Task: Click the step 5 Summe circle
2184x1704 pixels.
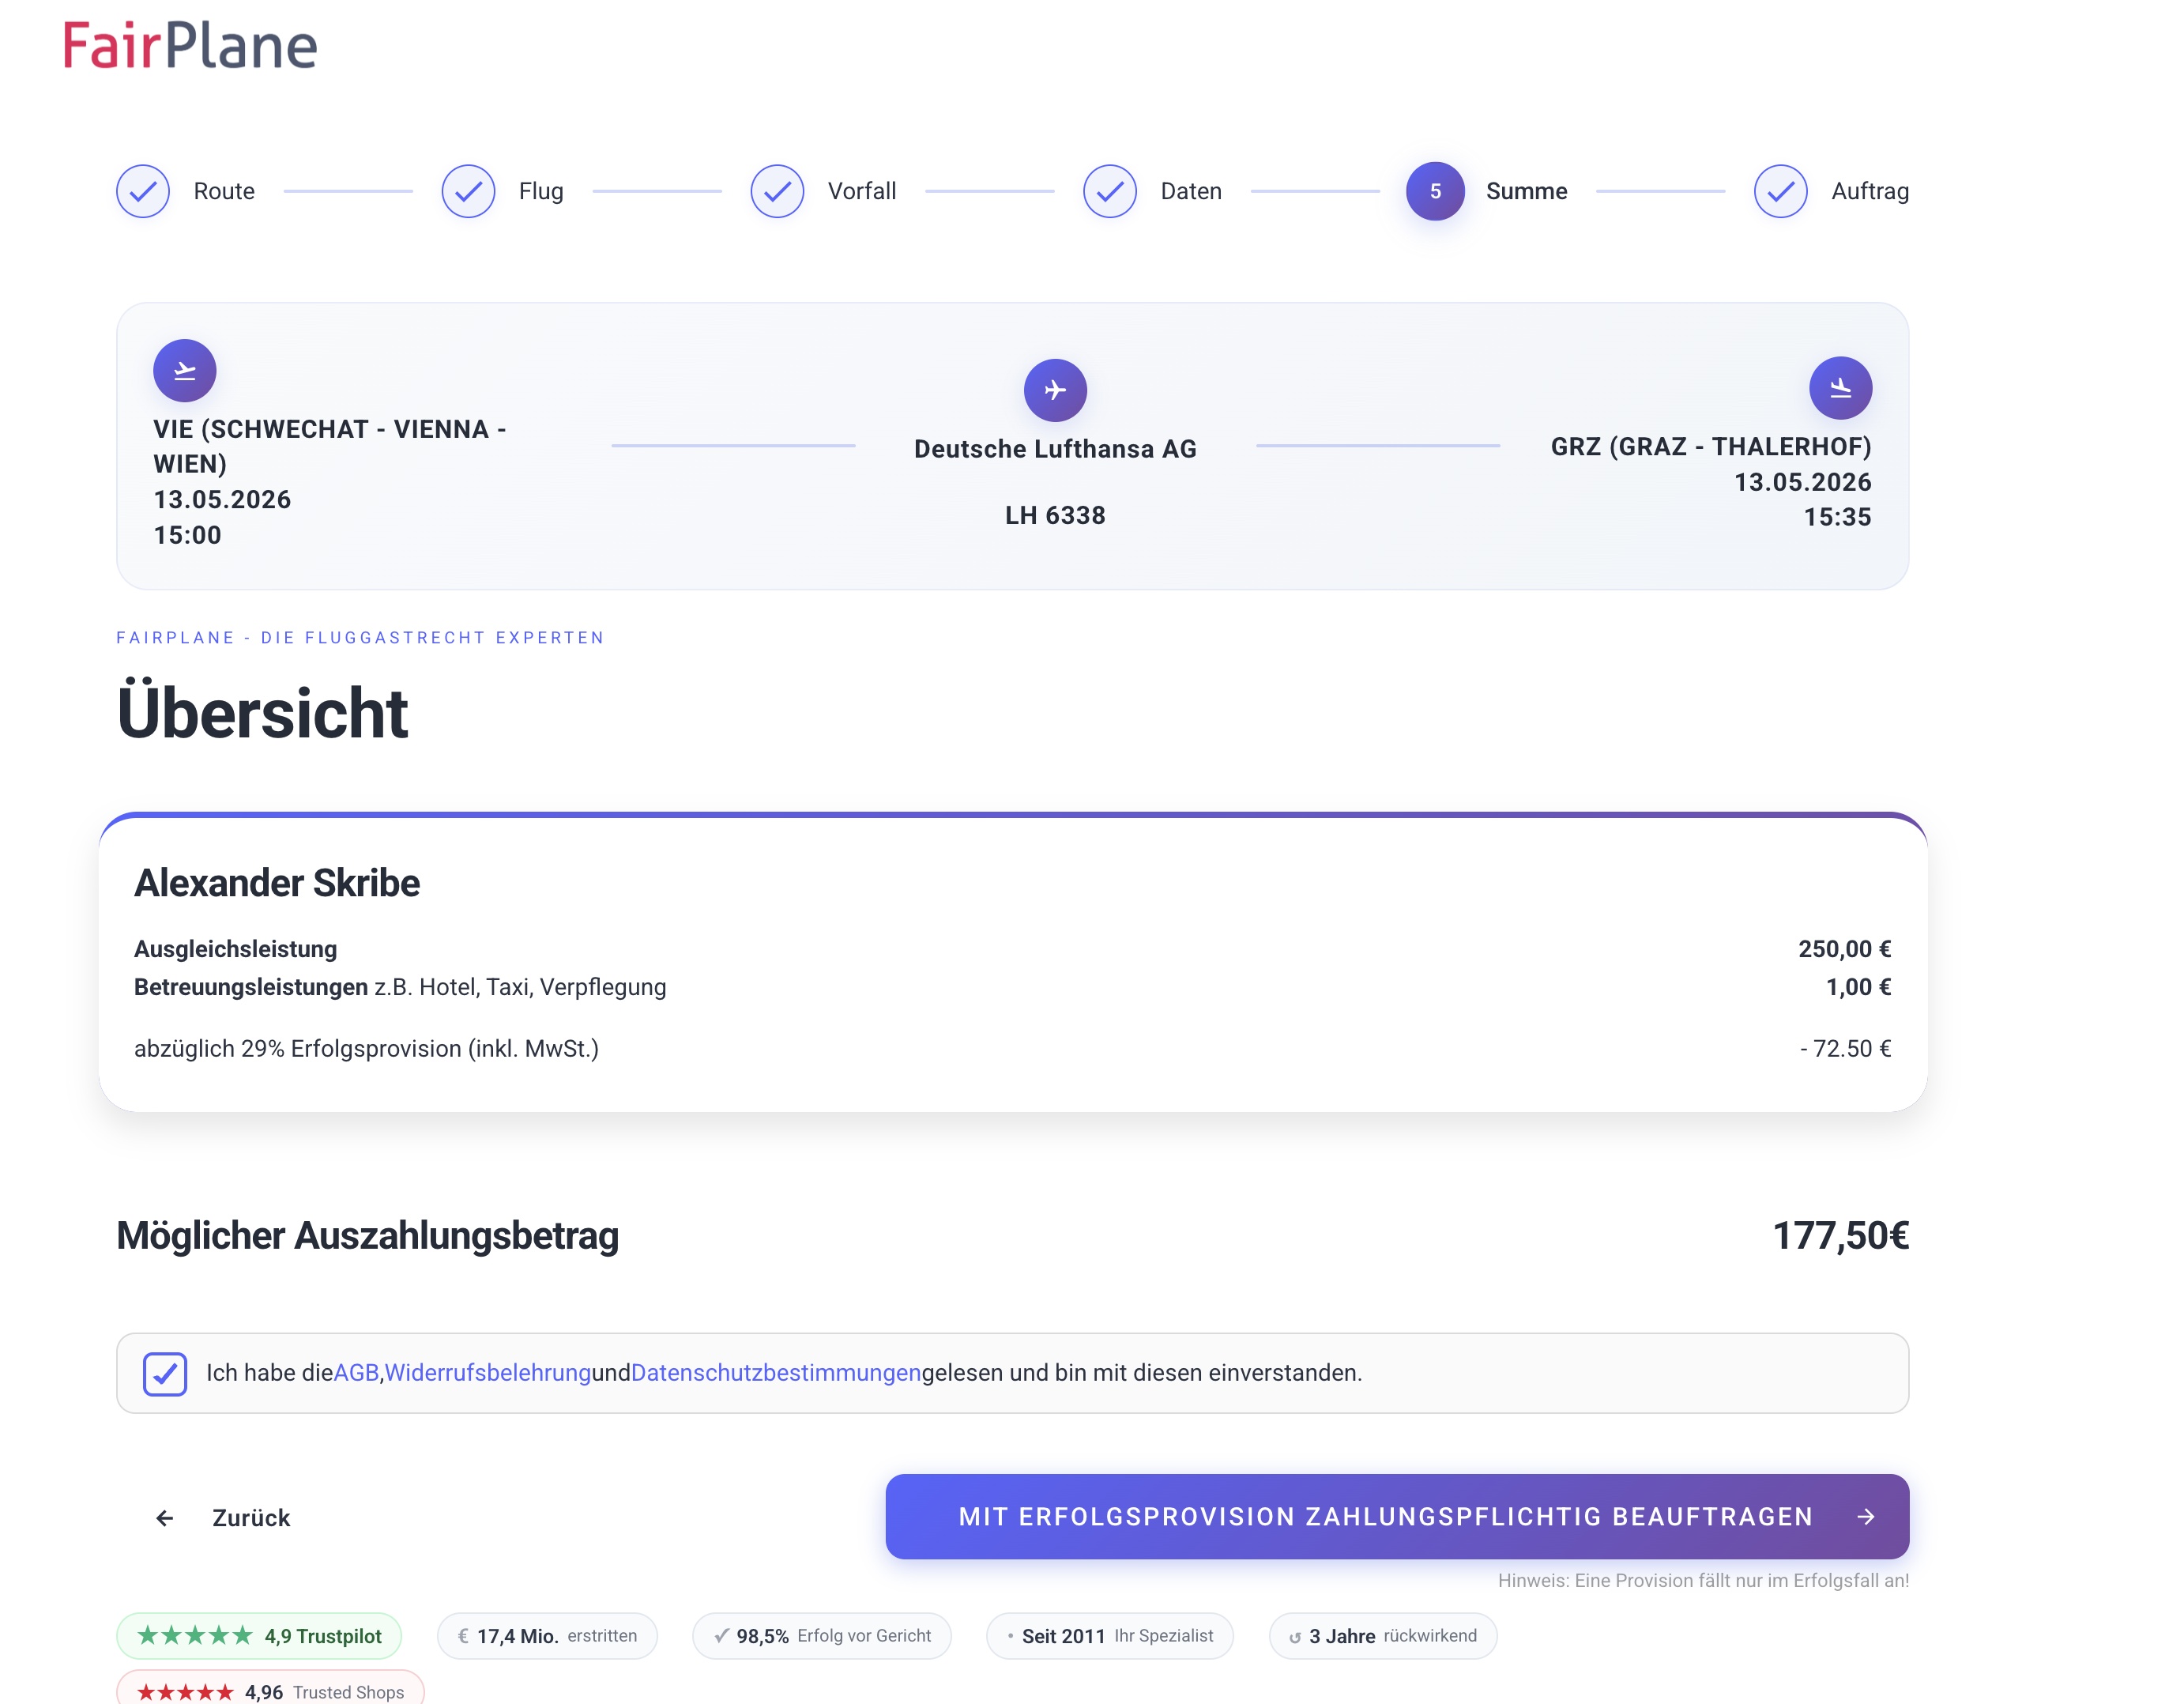Action: [x=1435, y=191]
